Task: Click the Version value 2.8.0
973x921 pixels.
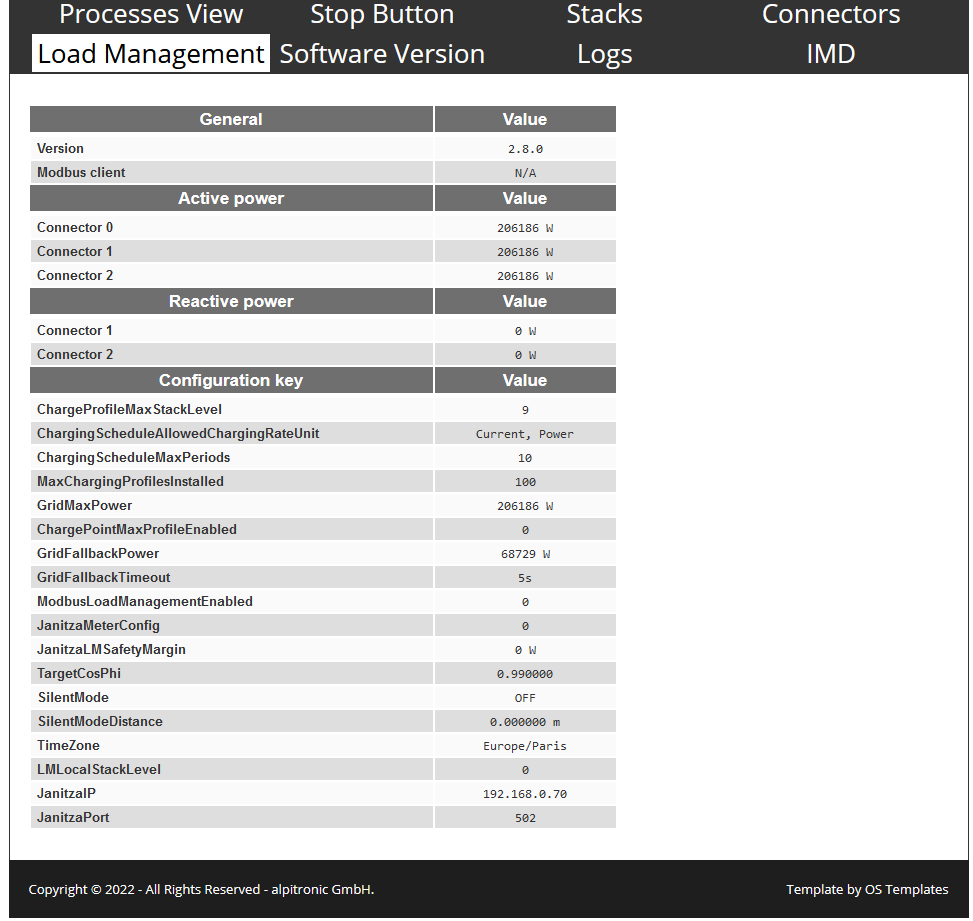Action: [524, 149]
